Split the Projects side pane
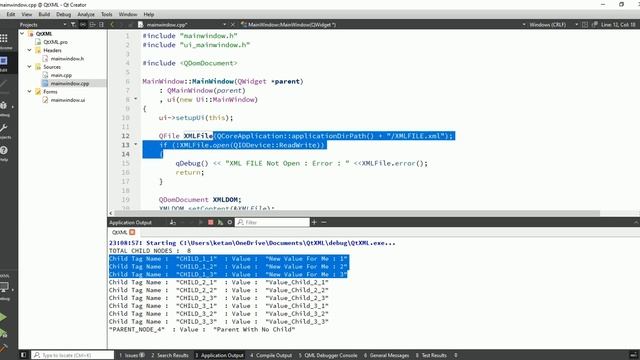The width and height of the screenshot is (640, 360). point(92,24)
